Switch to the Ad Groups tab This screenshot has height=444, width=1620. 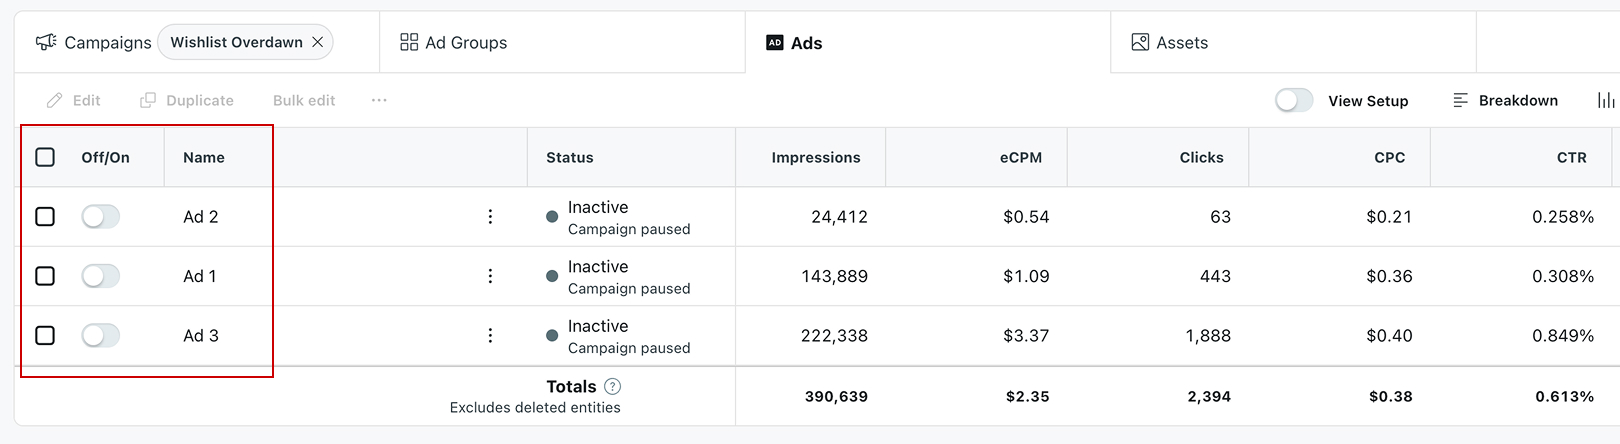[x=562, y=42]
